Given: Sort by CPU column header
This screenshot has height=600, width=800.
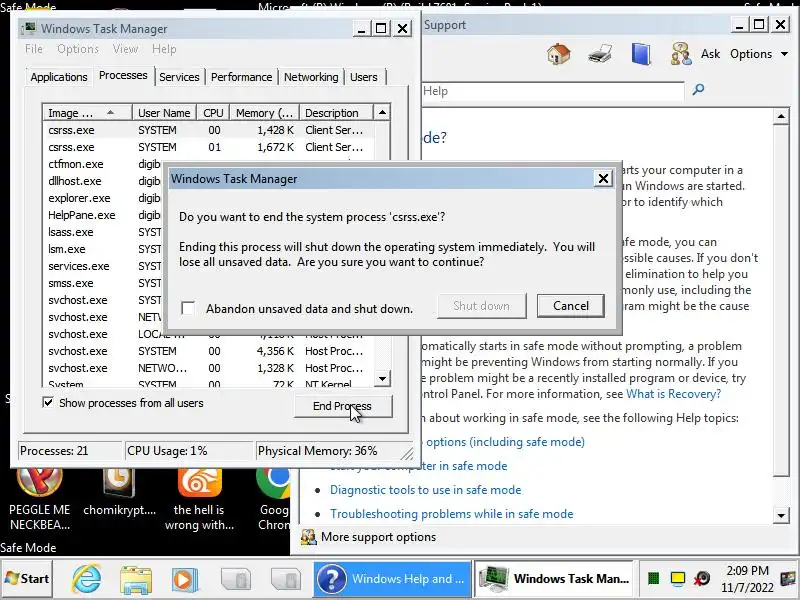Looking at the screenshot, I should (x=213, y=112).
